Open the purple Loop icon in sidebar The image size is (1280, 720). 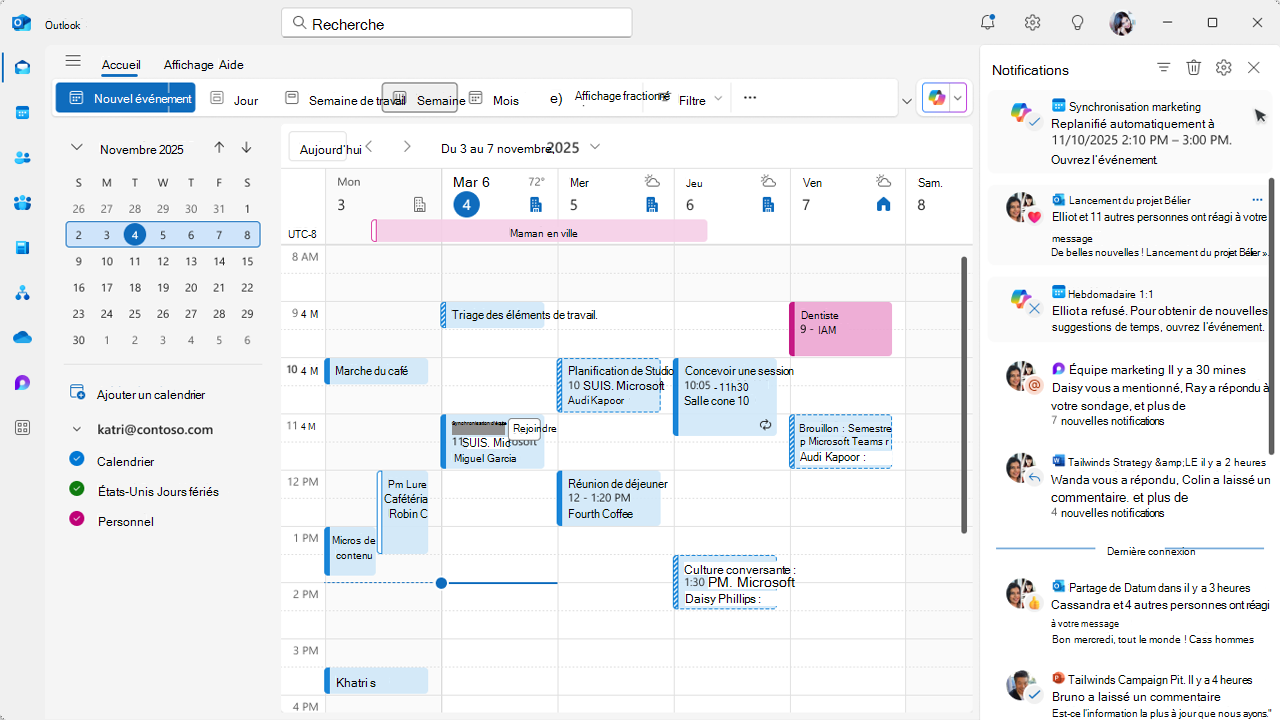point(22,382)
